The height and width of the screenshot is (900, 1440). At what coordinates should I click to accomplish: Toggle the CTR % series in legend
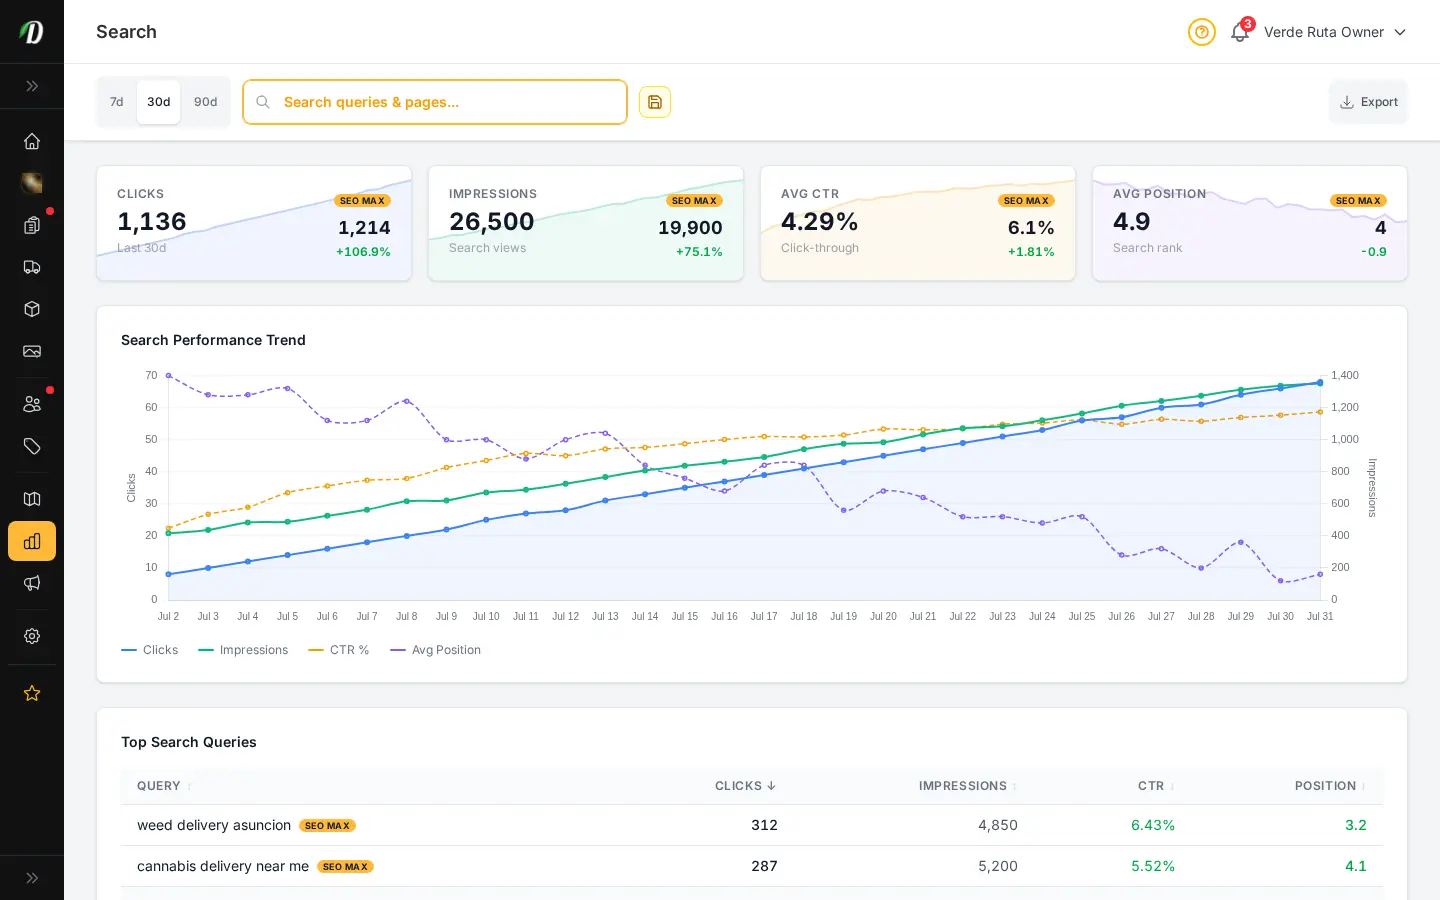339,650
